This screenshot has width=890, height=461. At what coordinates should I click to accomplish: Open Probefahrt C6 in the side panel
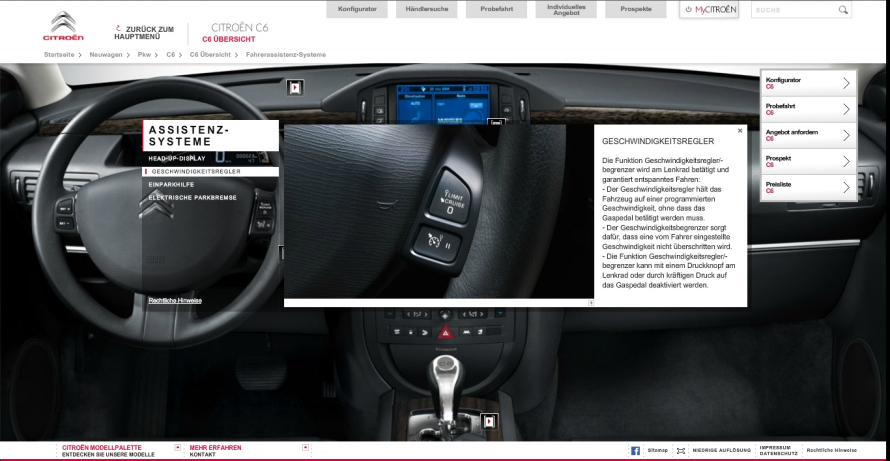click(808, 110)
